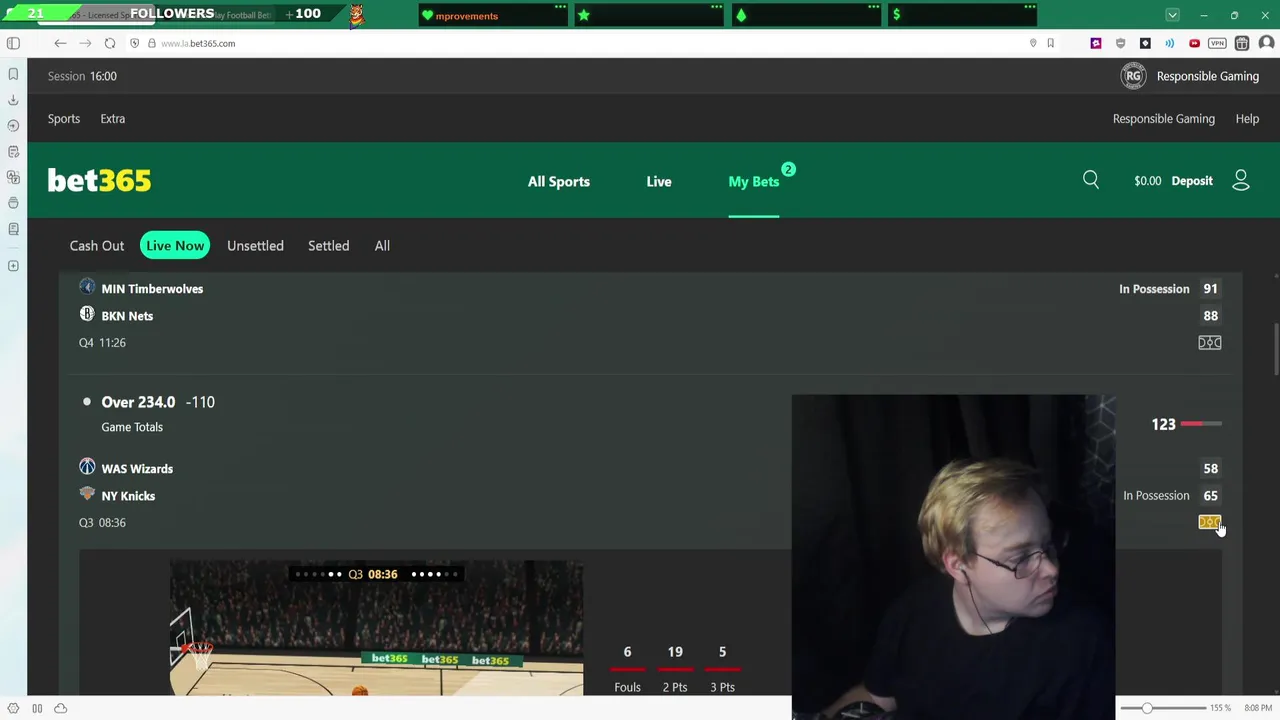Open the VPN extension icon
This screenshot has height=720, width=1280.
[x=1217, y=43]
